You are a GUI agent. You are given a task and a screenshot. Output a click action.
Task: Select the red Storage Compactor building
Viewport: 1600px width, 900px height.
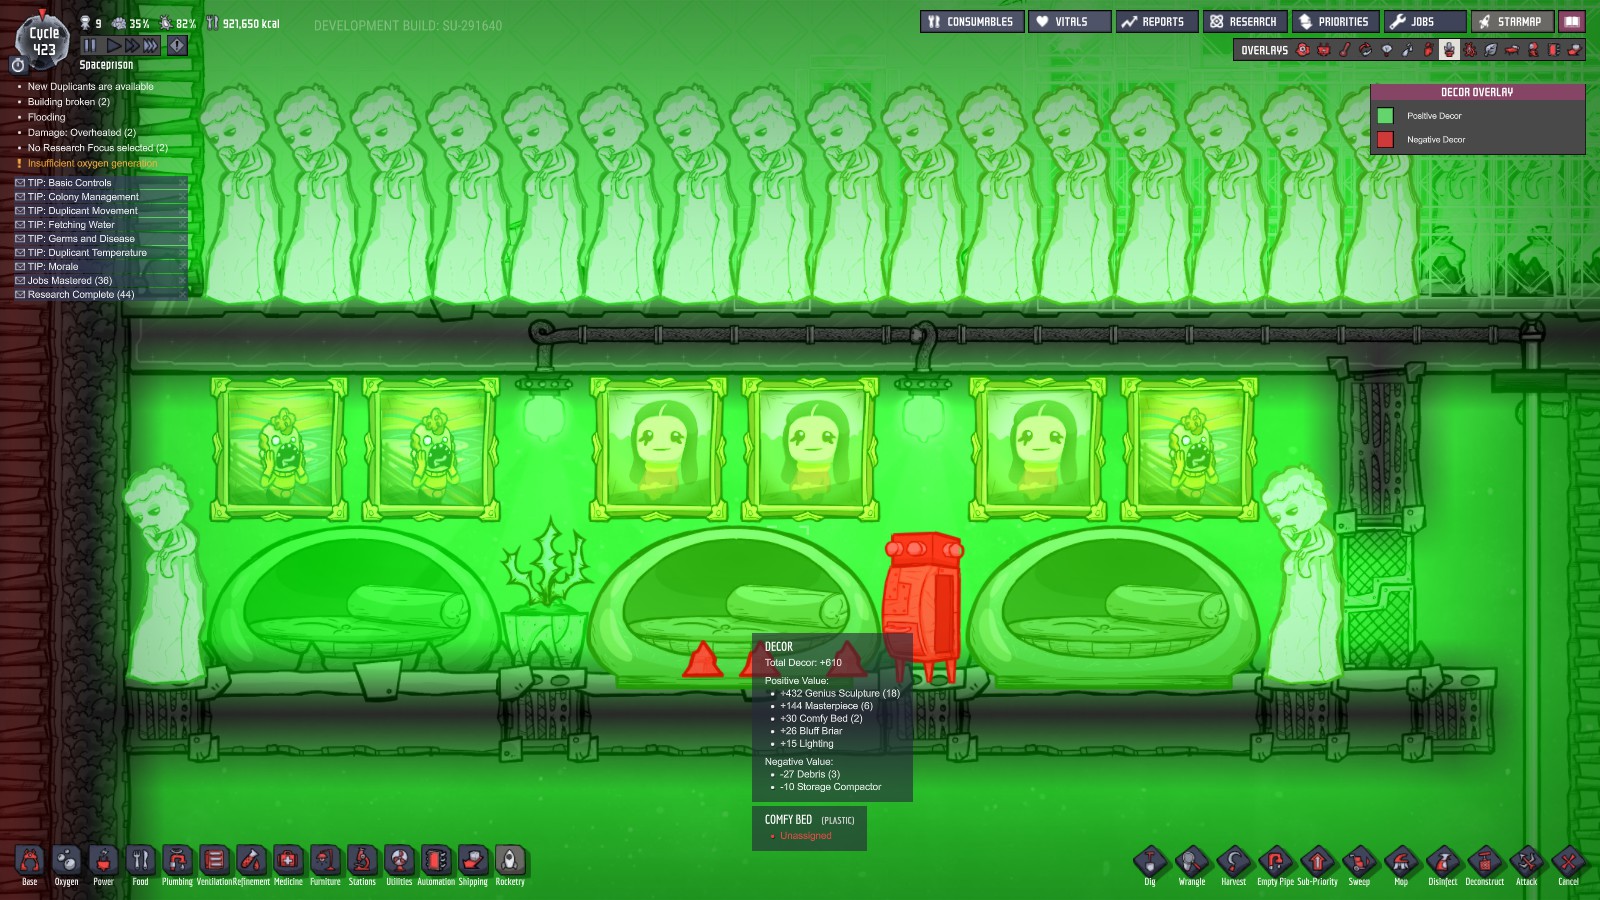(x=923, y=606)
